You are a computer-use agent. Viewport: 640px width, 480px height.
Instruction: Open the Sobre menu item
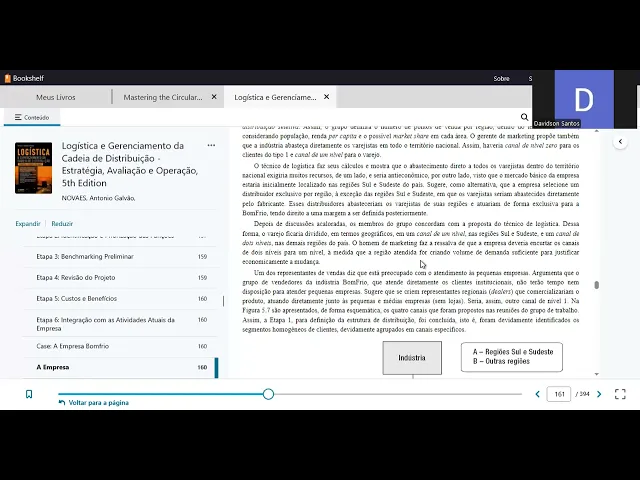(x=501, y=78)
